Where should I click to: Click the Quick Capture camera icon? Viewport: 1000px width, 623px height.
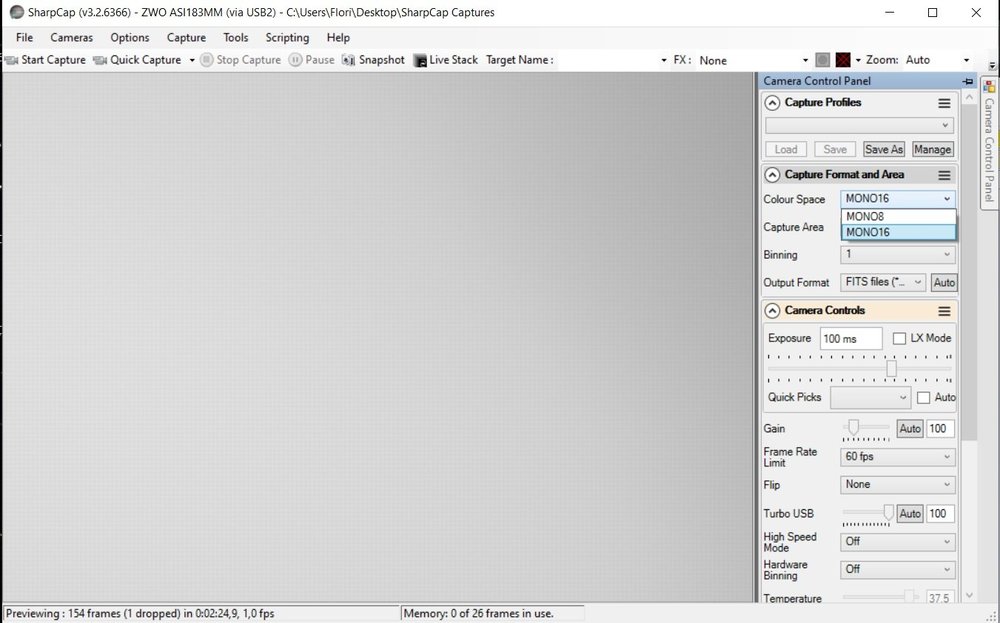(x=99, y=60)
